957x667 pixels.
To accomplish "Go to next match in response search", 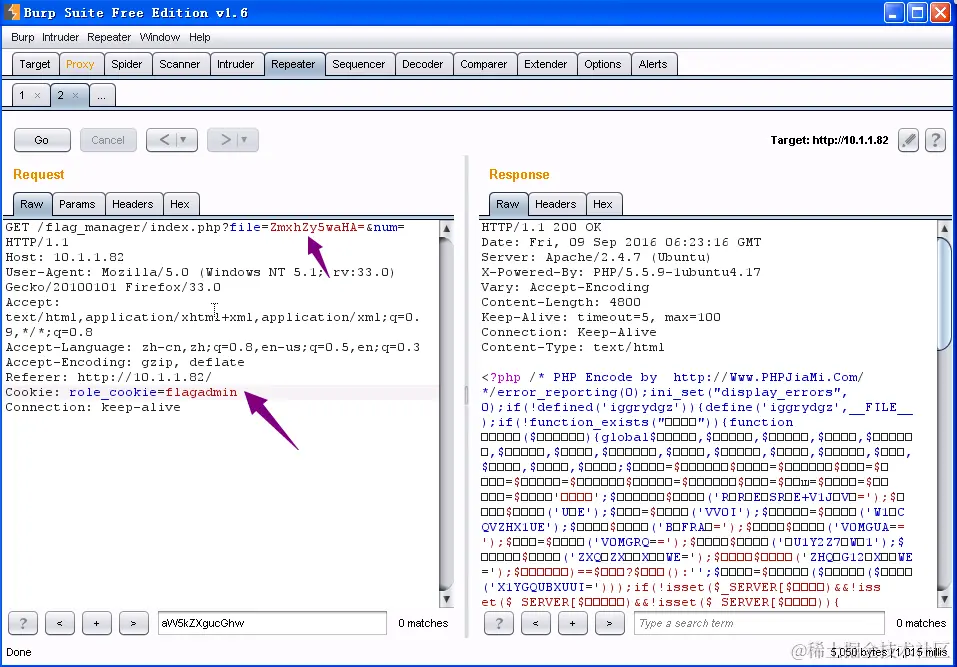I will [x=609, y=623].
